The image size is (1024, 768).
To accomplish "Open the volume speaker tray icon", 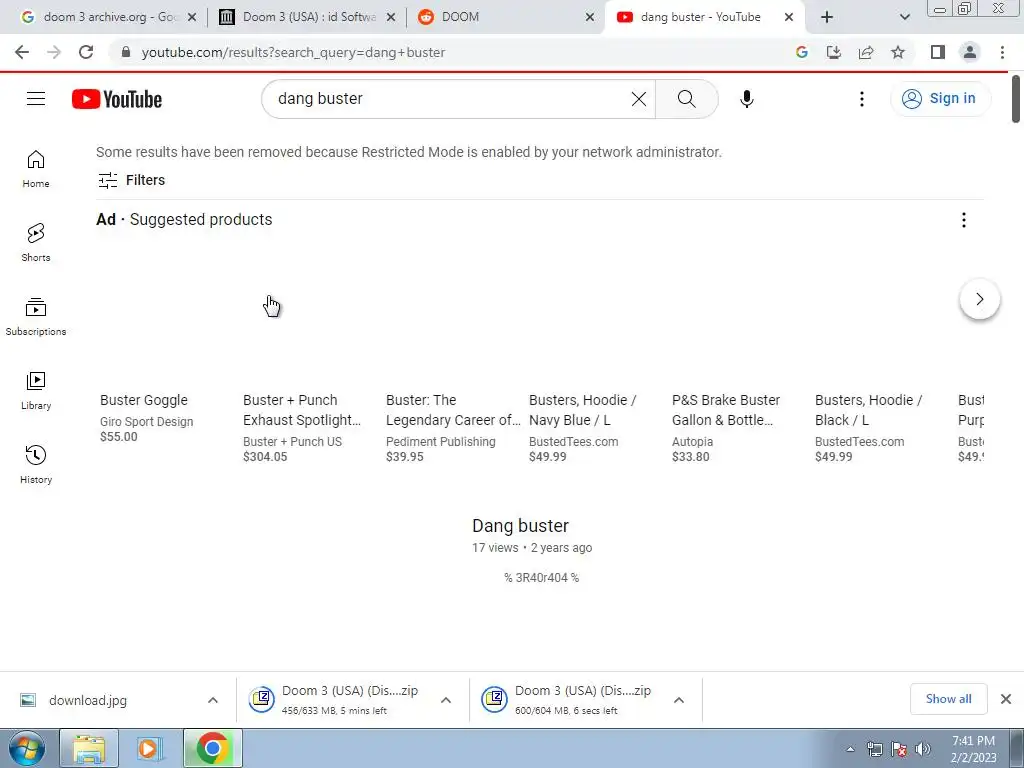I will pos(922,749).
